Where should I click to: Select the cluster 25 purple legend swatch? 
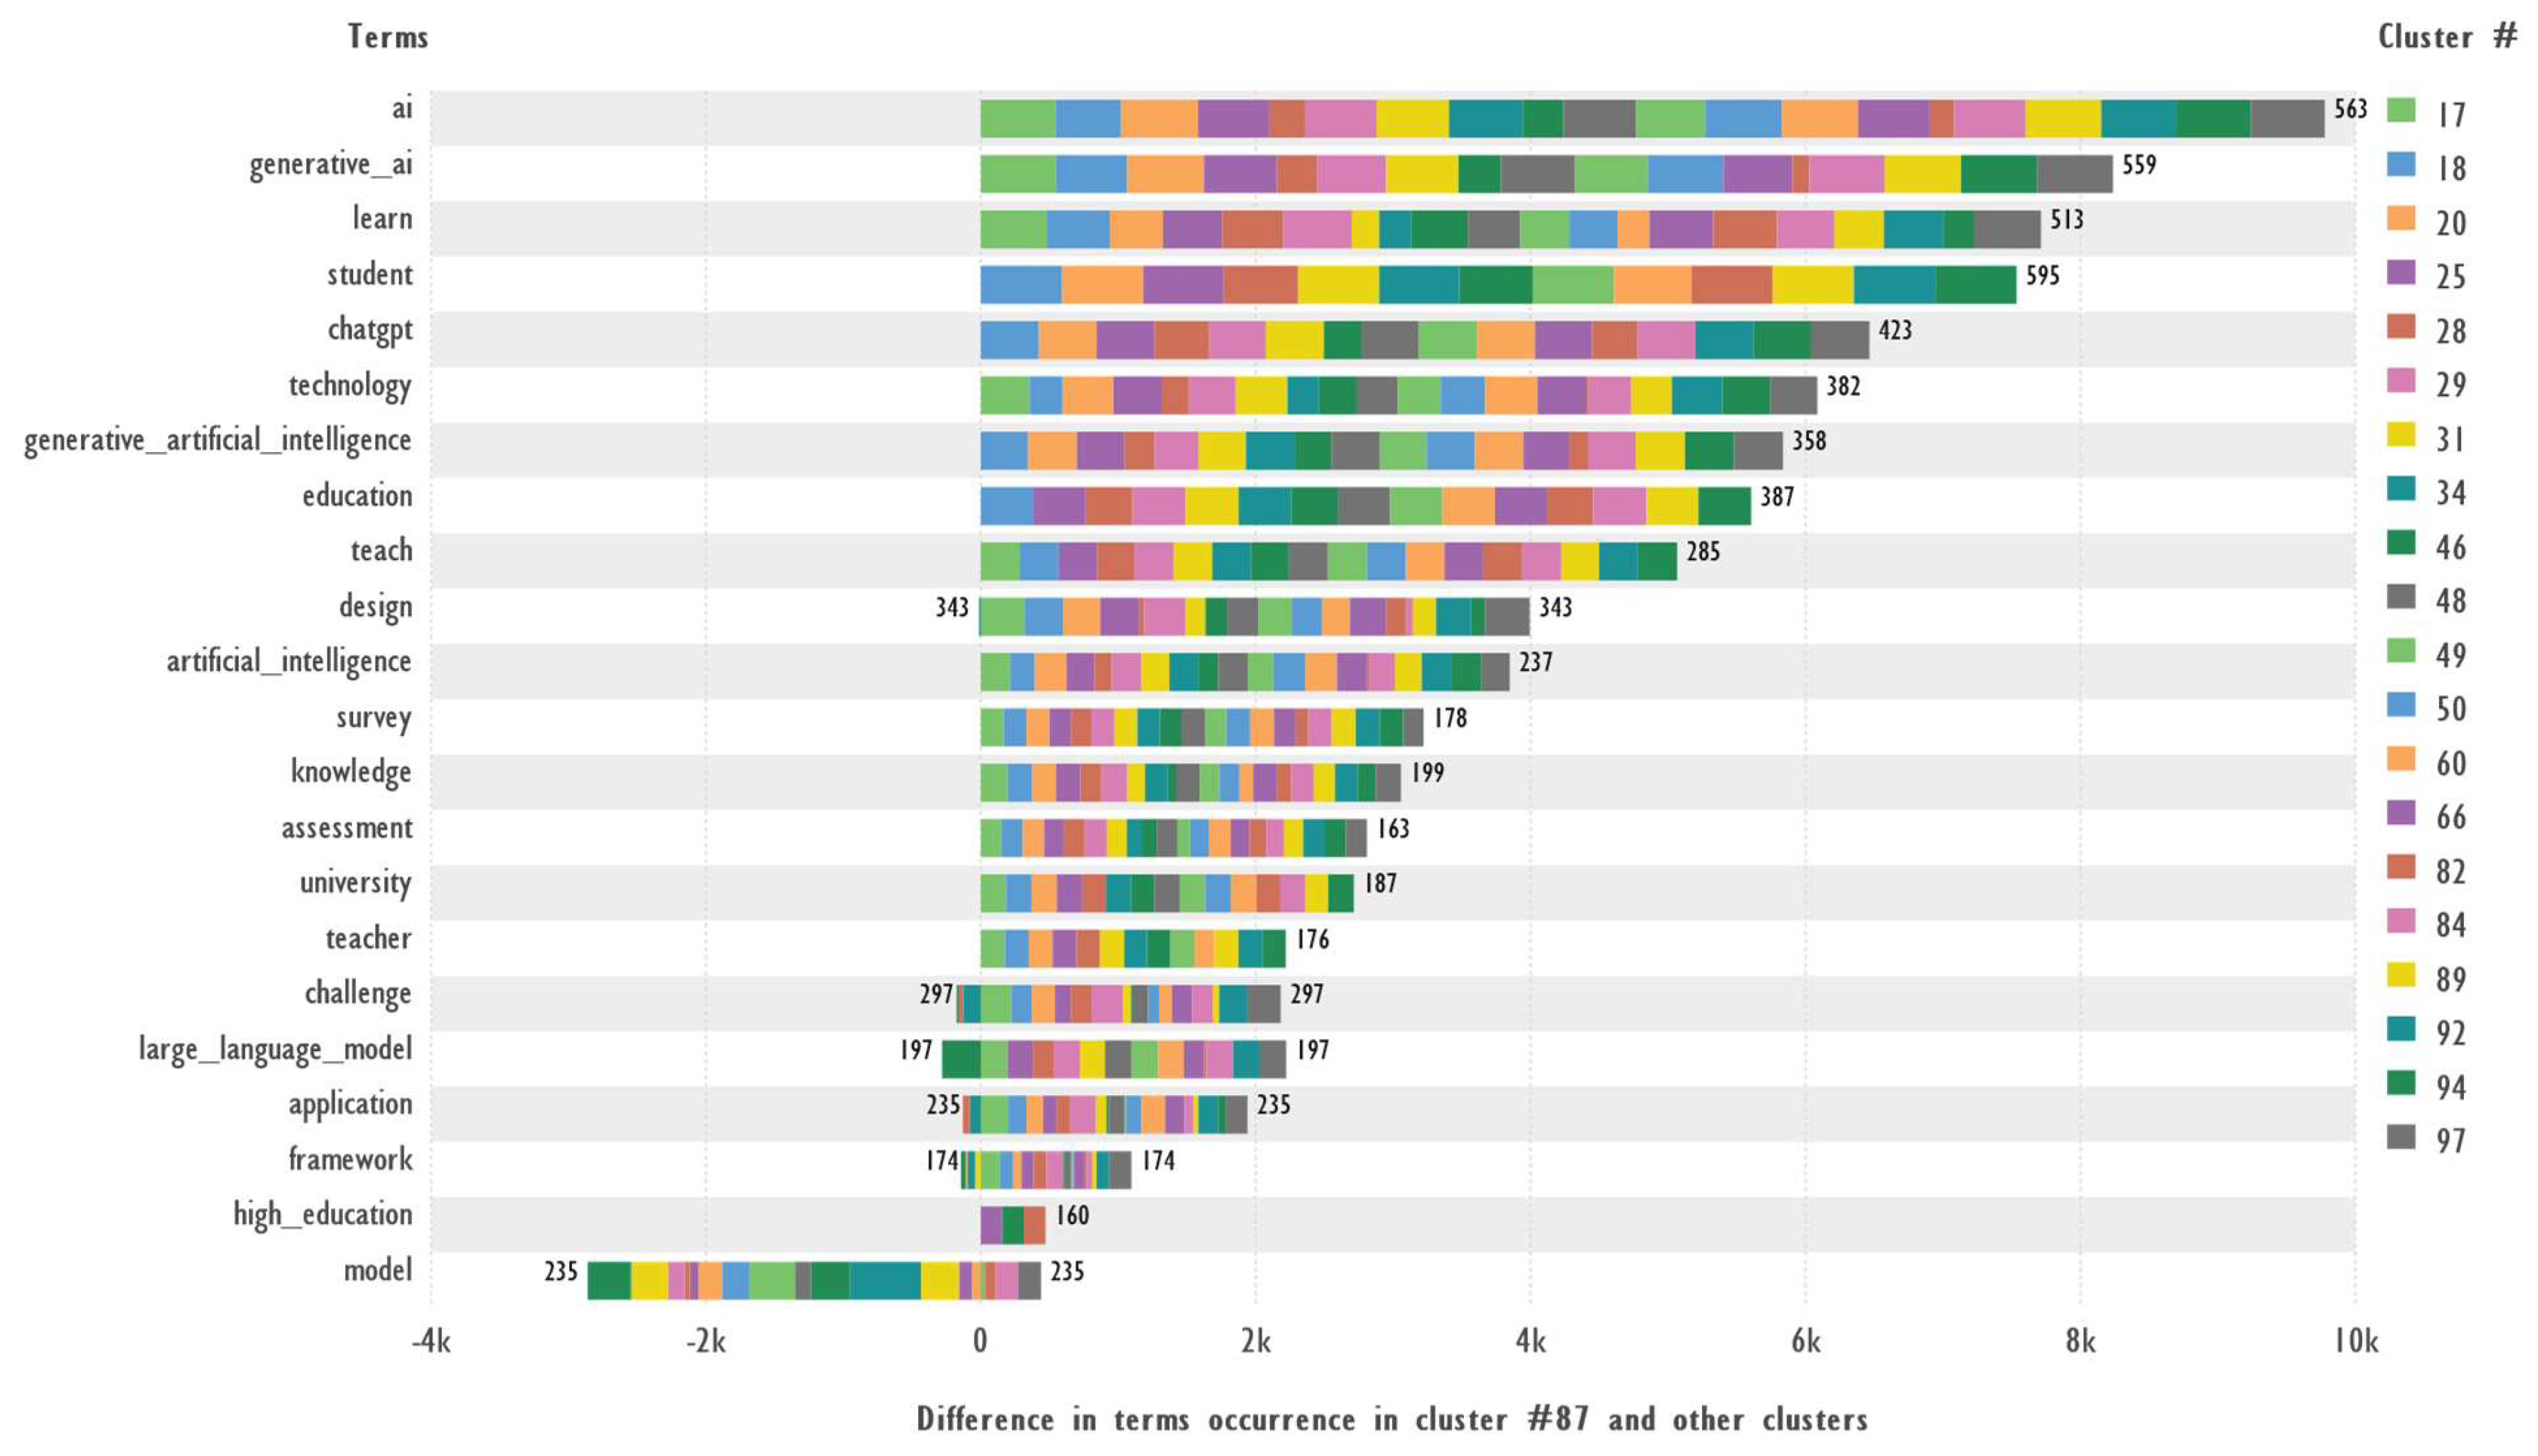click(2400, 272)
